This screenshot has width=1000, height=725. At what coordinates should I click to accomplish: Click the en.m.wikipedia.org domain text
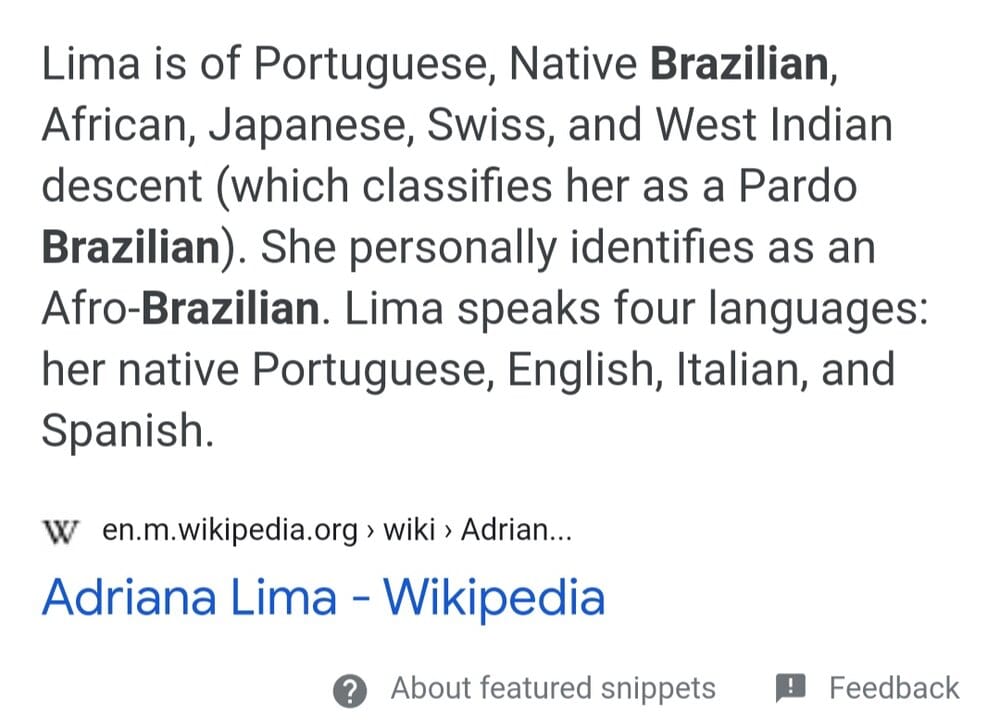tap(230, 530)
